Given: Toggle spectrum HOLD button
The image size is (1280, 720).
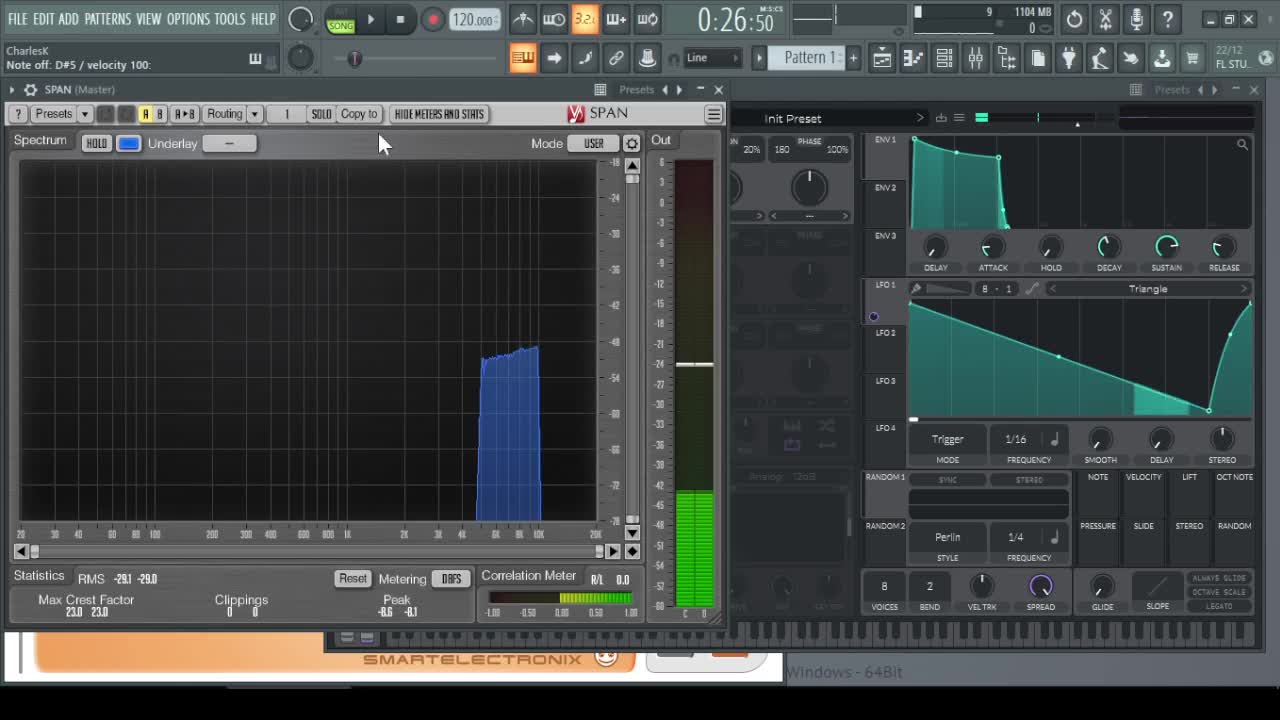Looking at the screenshot, I should point(96,143).
